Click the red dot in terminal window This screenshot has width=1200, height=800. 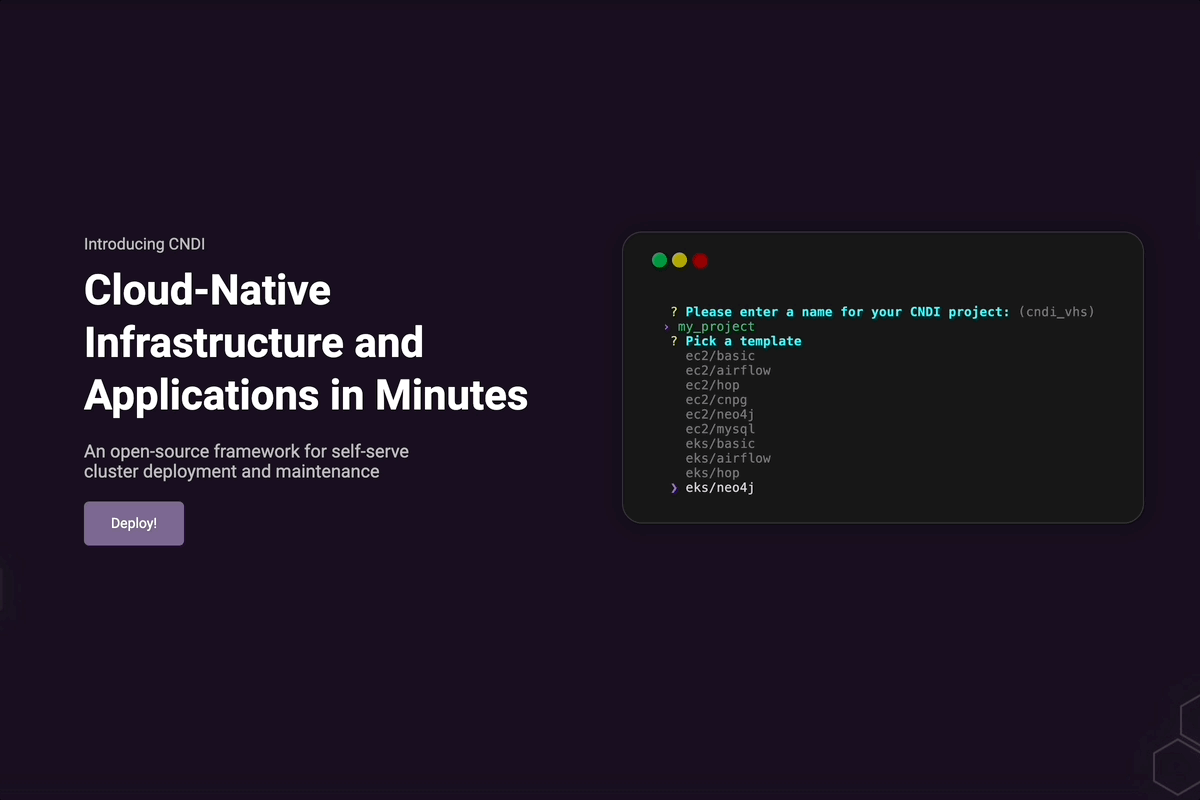pos(700,260)
